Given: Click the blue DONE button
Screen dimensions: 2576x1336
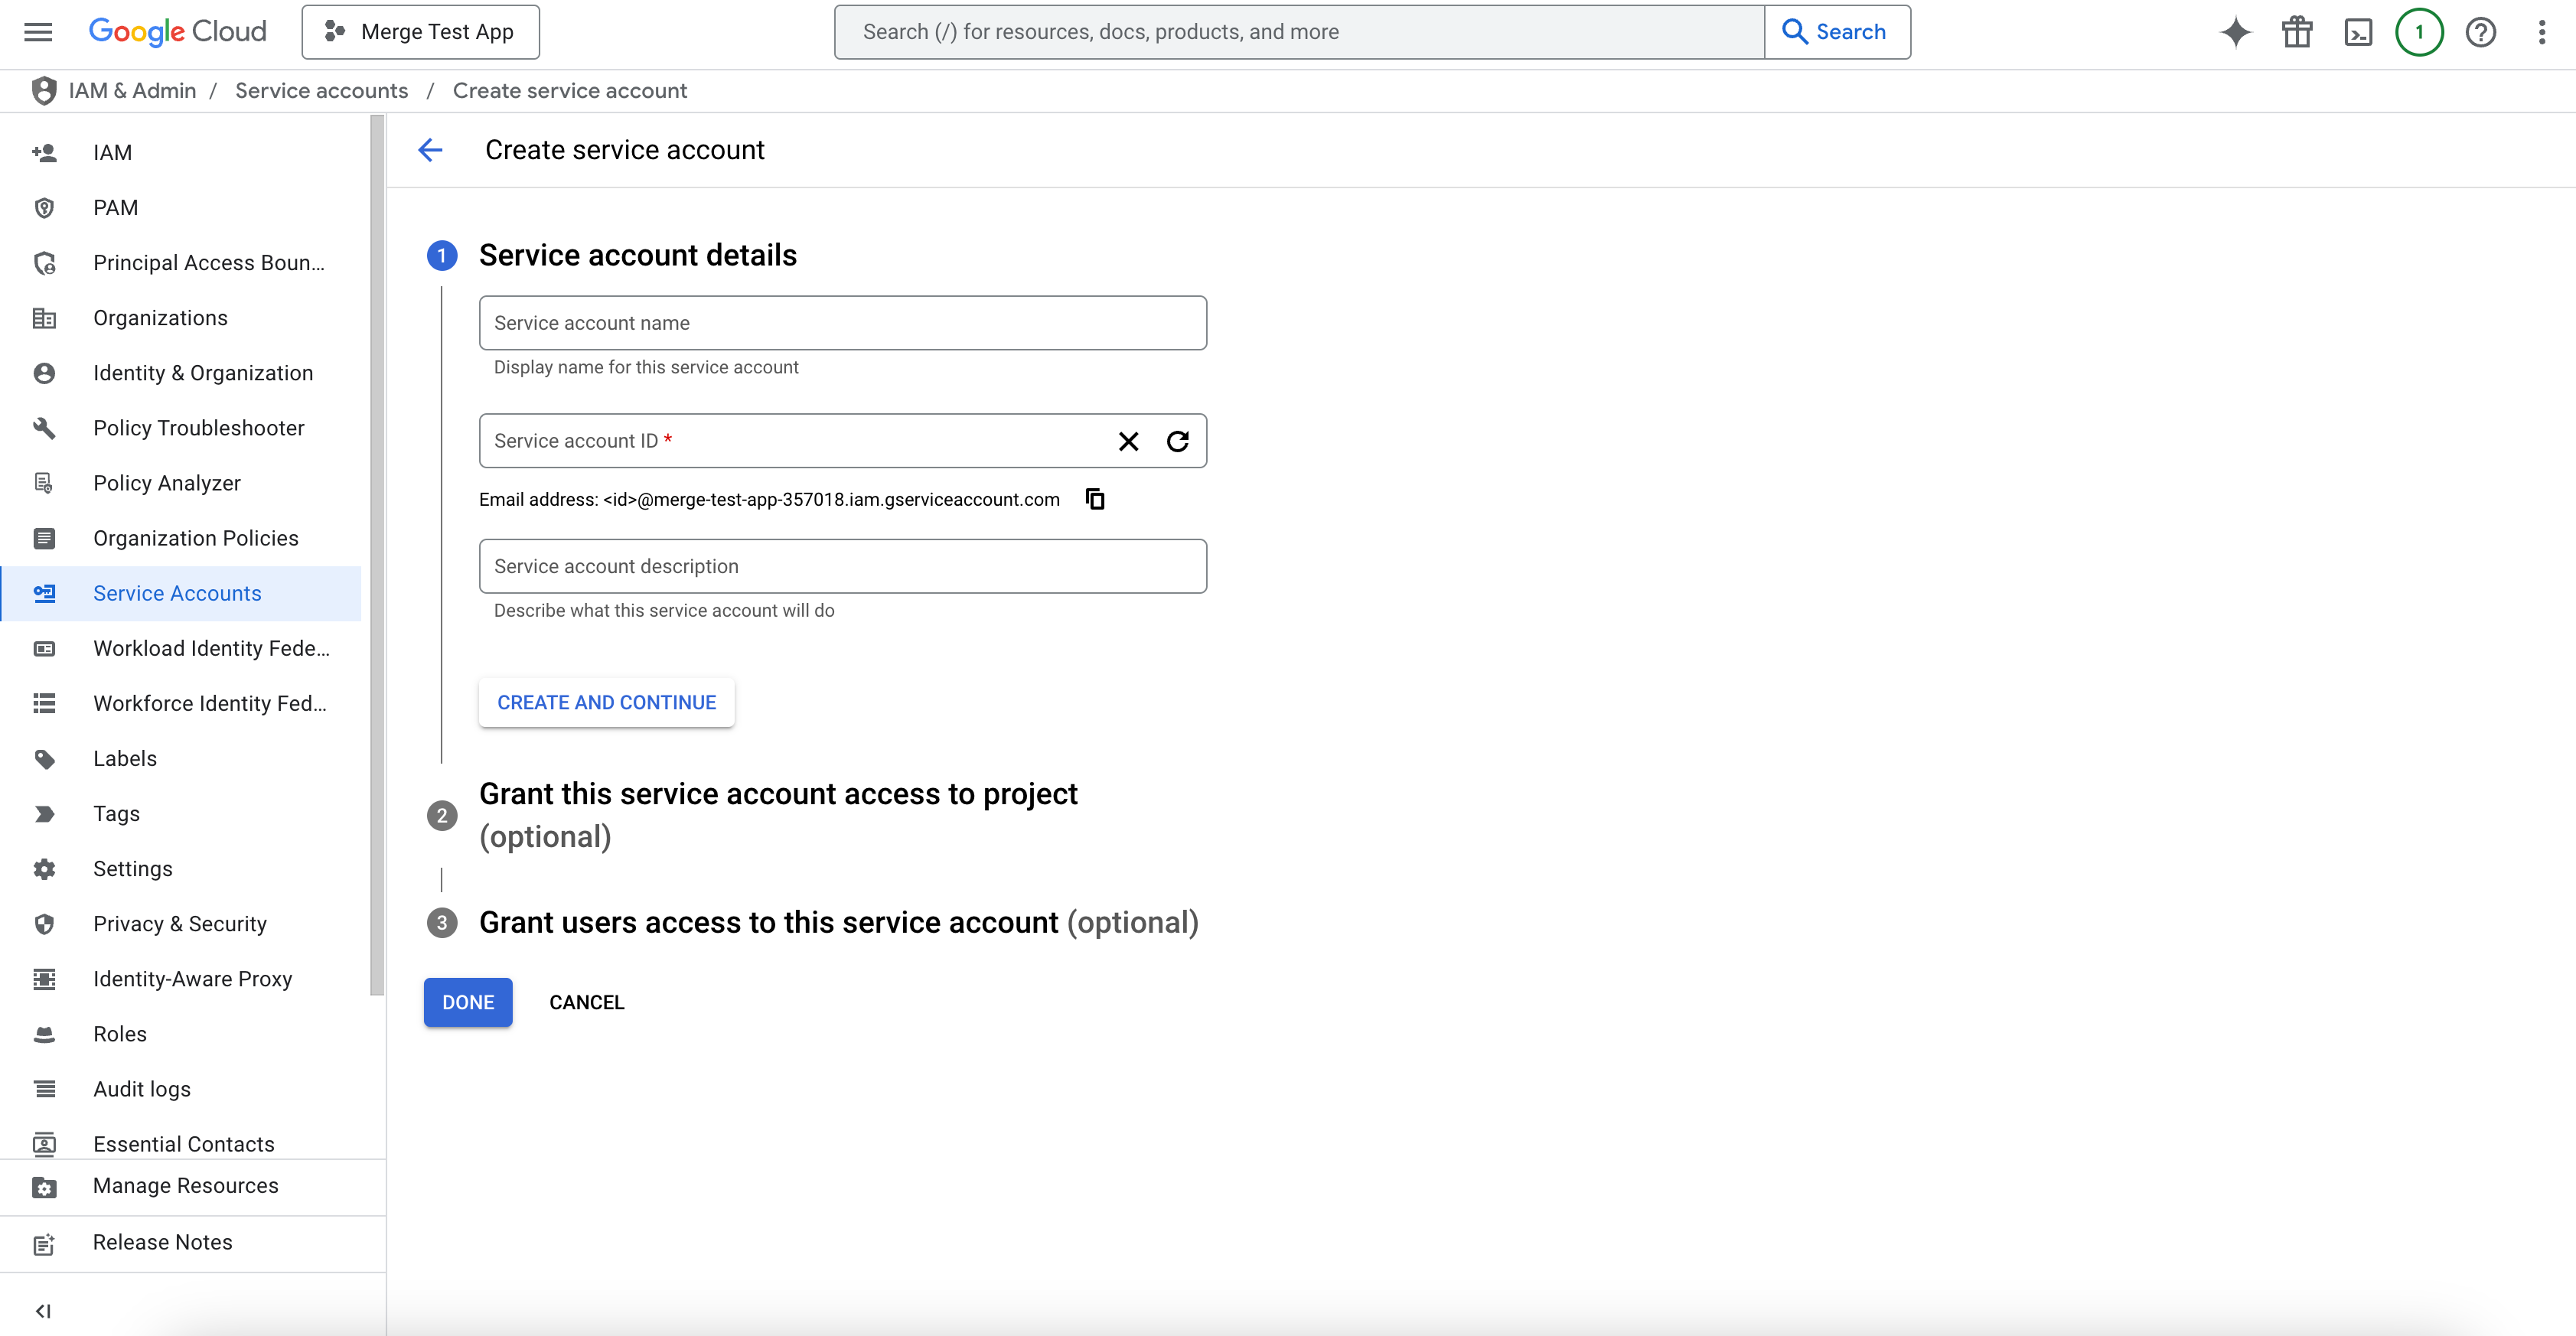Looking at the screenshot, I should 467,1002.
